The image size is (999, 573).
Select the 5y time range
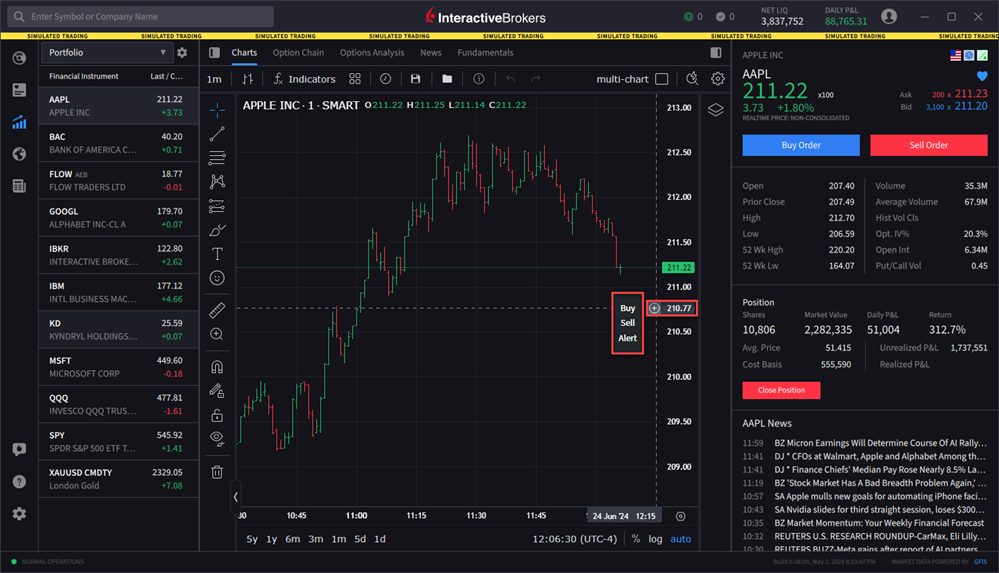252,539
